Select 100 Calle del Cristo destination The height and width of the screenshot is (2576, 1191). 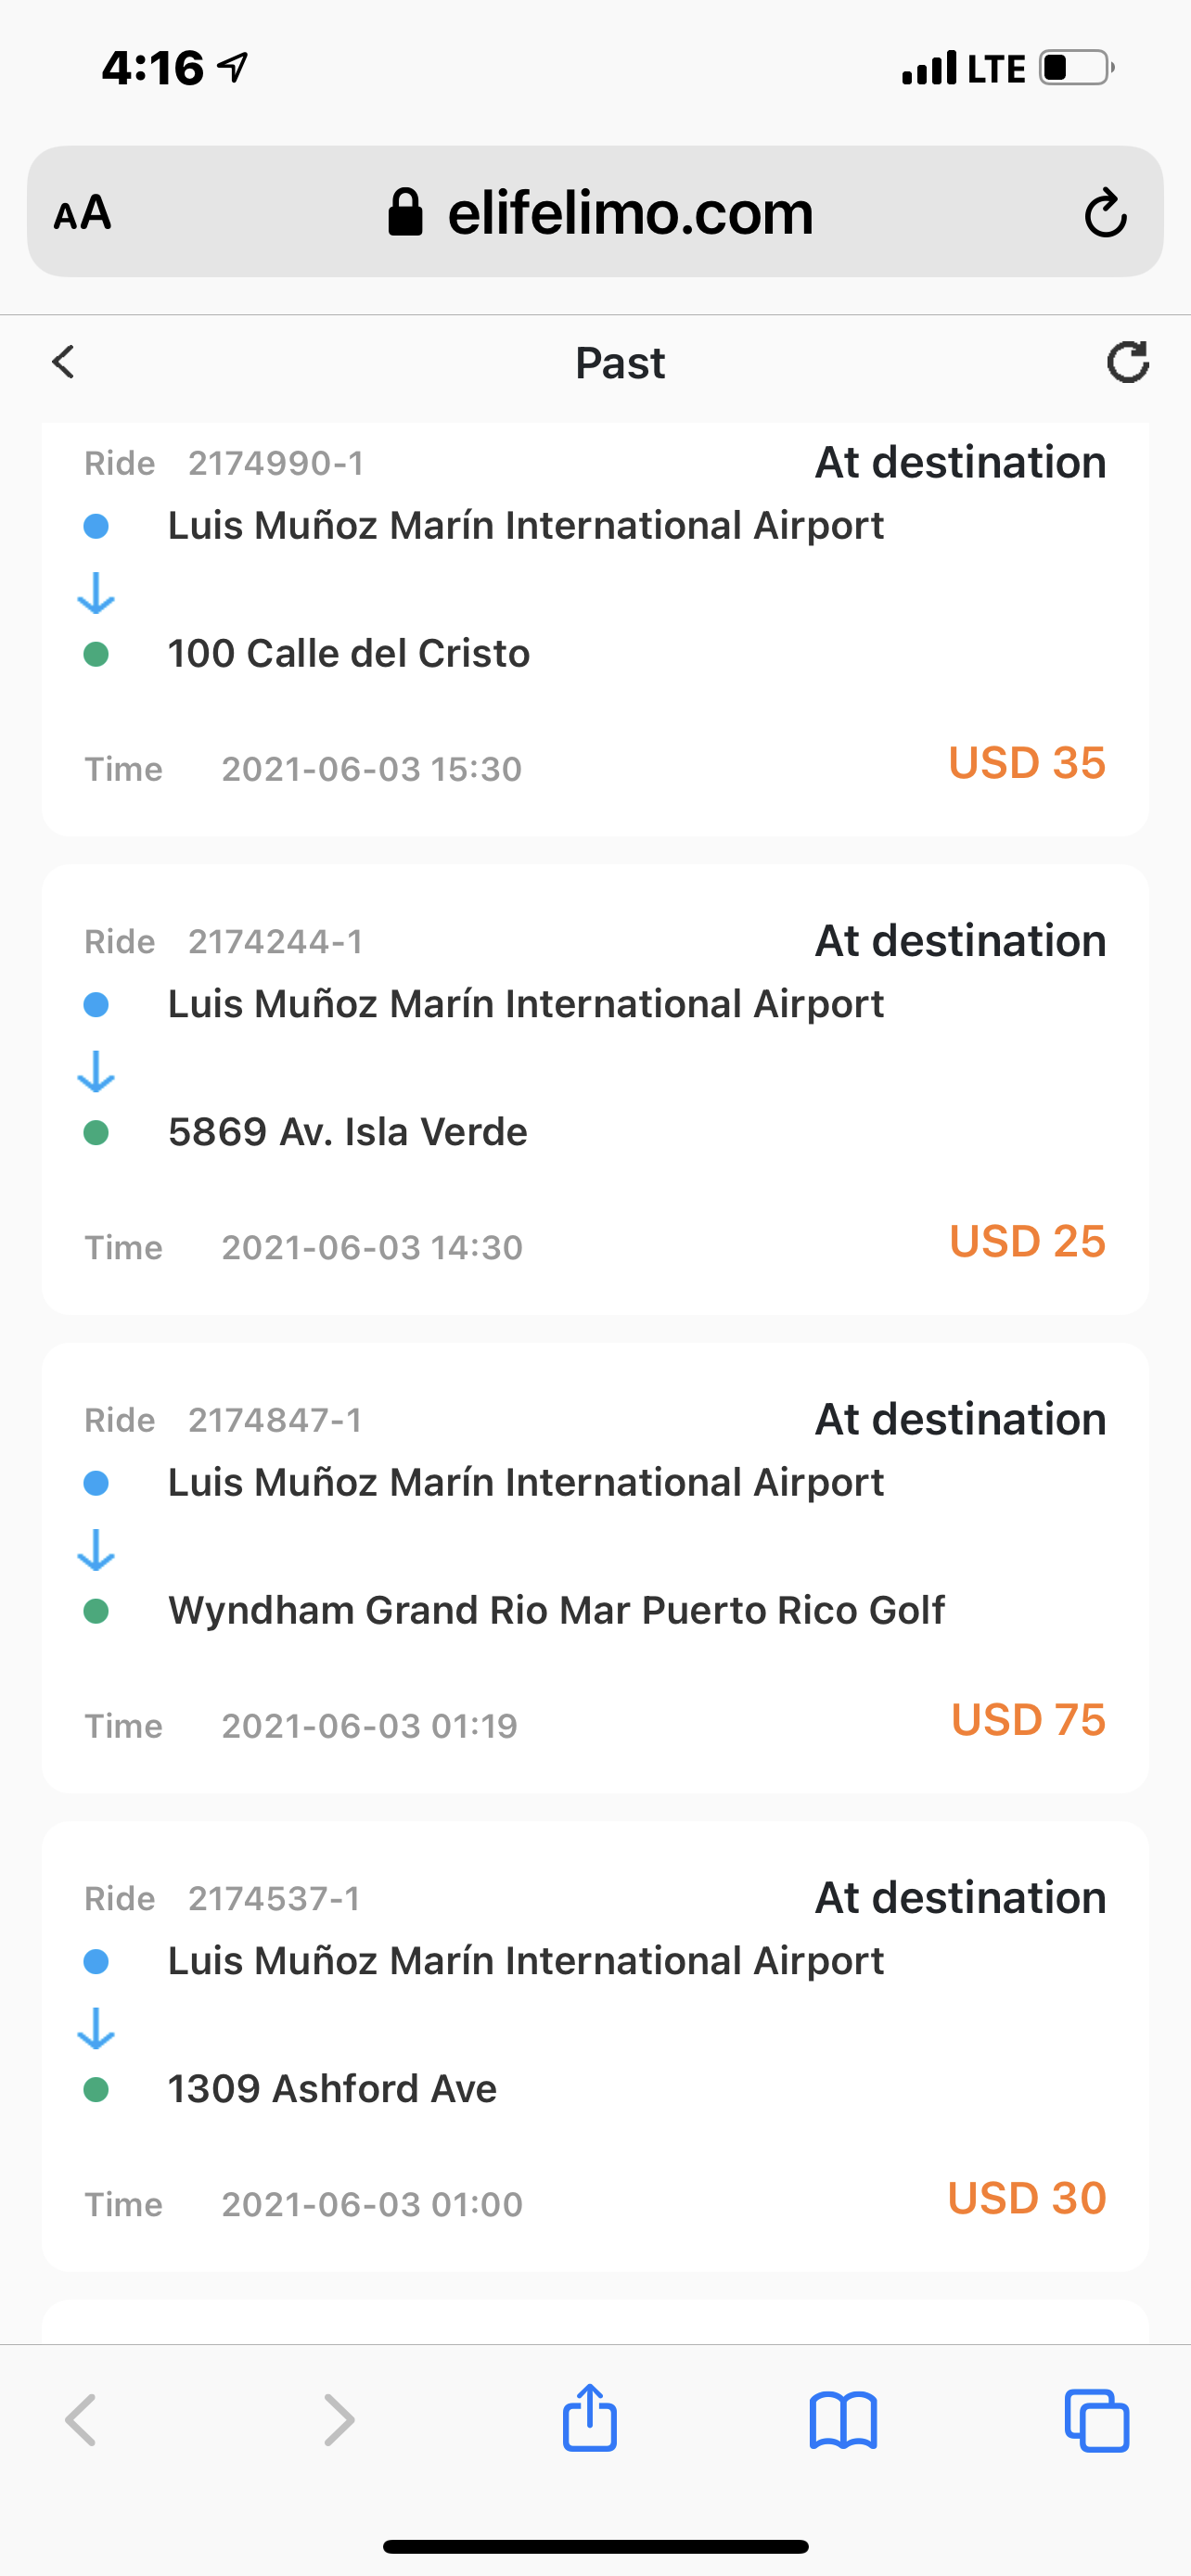349,653
